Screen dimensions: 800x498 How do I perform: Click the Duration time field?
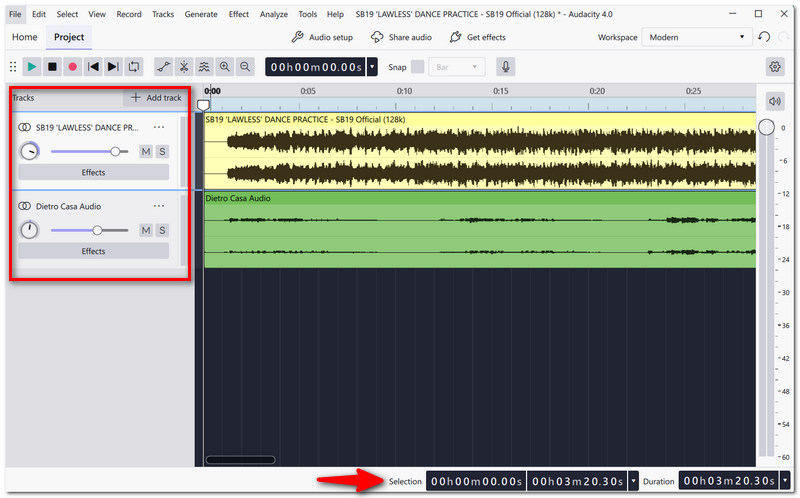coord(729,481)
